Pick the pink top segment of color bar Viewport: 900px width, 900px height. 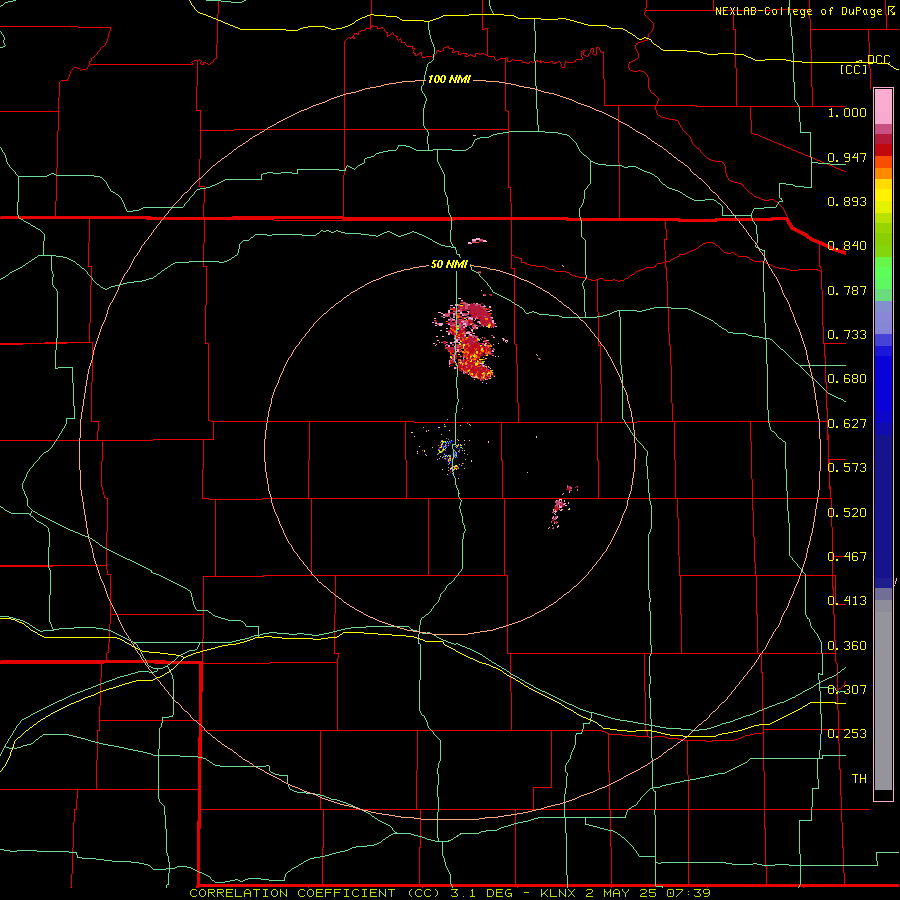coord(883,106)
